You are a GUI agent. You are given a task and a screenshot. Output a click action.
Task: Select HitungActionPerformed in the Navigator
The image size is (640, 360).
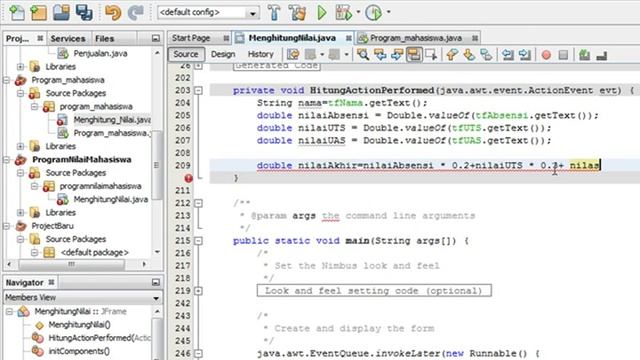[x=100, y=338]
